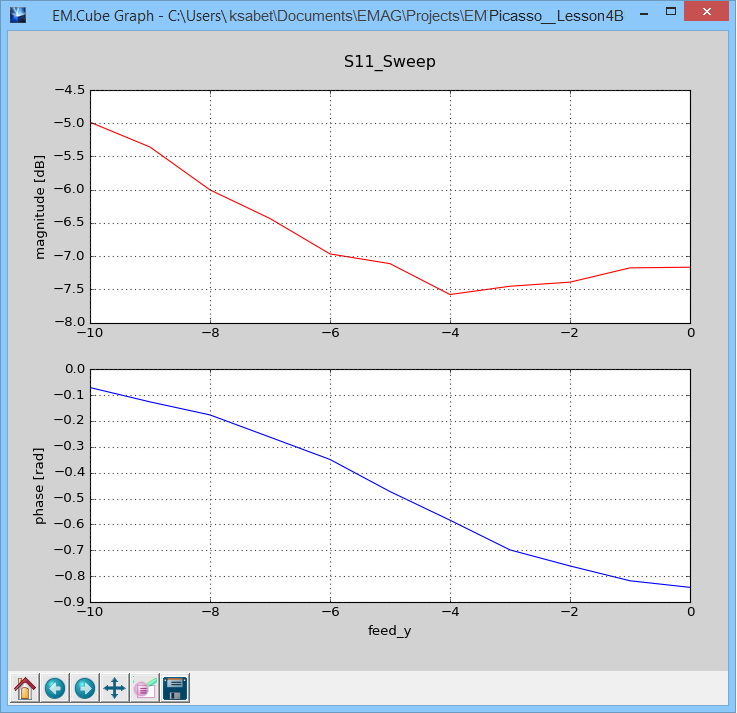Click the red magnitude curve minimum near -4
The image size is (737, 713).
450,294
